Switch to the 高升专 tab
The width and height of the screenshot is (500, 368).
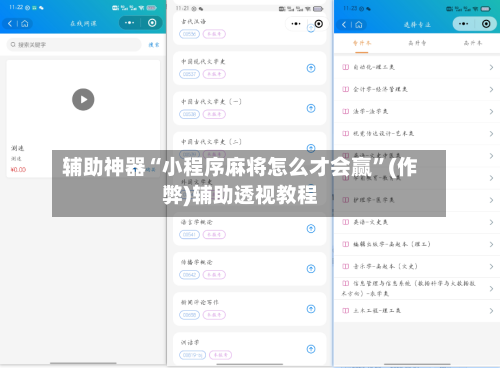(417, 43)
